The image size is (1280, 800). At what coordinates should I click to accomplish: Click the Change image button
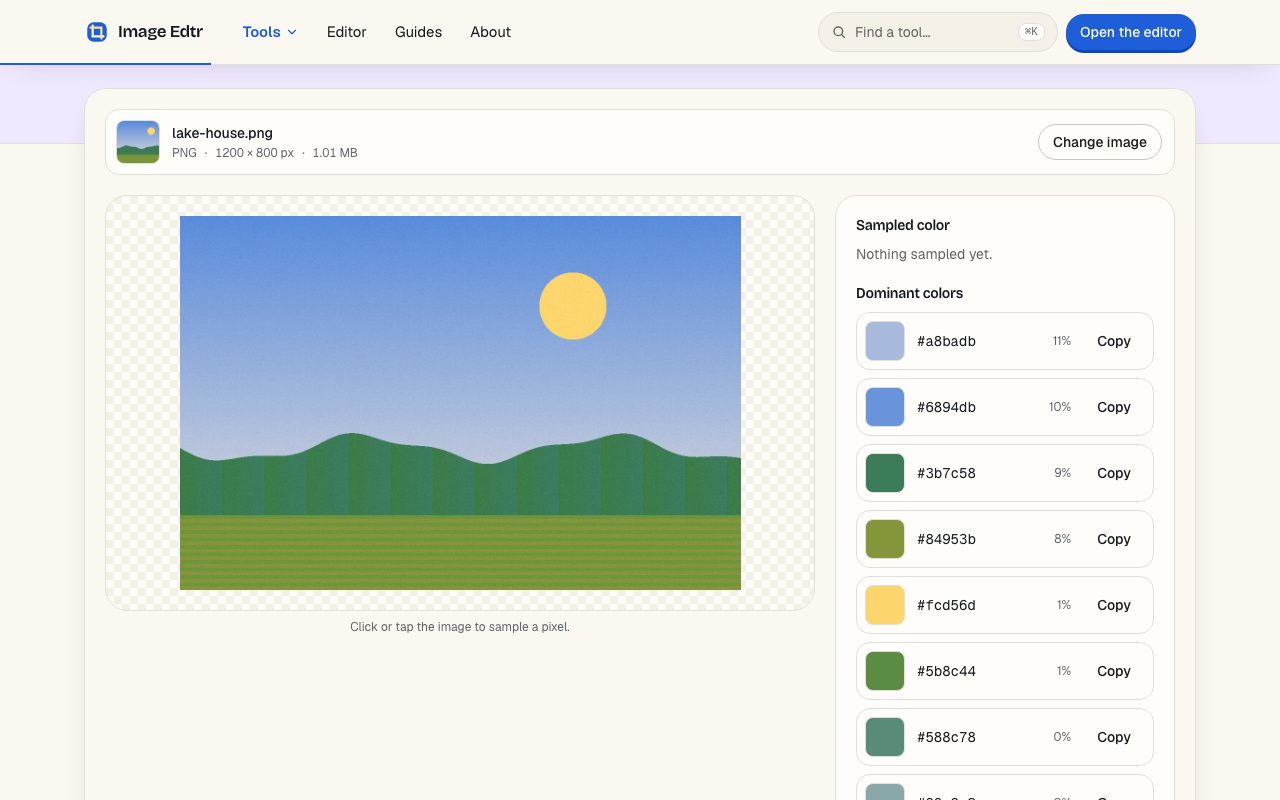1099,142
